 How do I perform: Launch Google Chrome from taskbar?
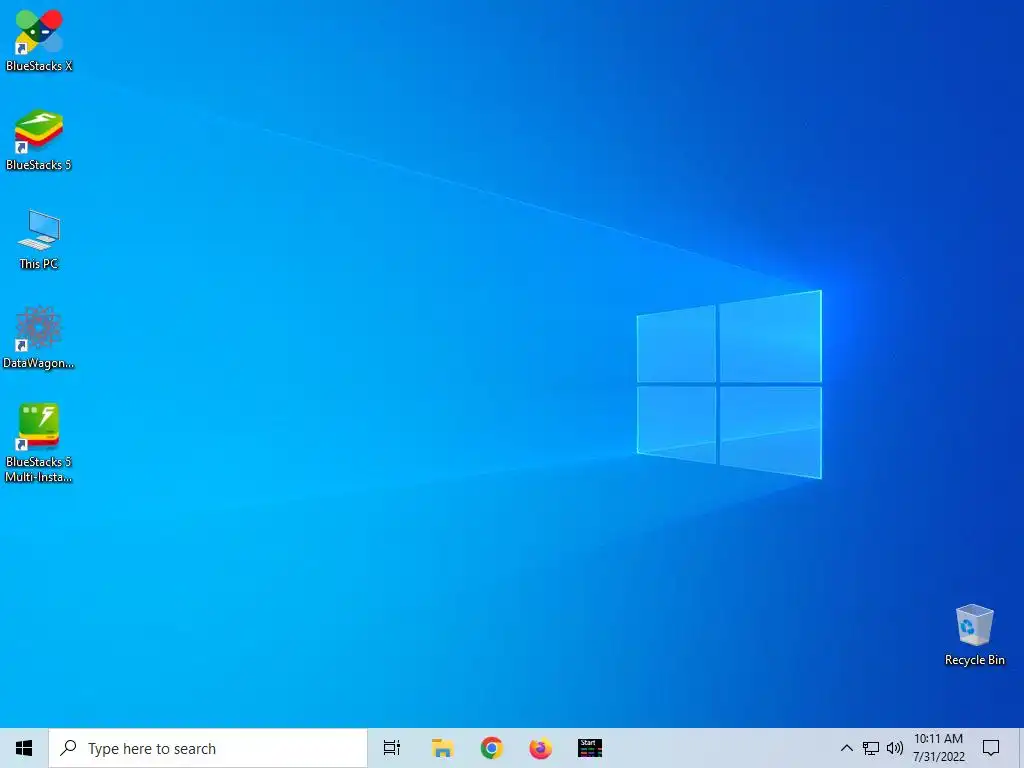coord(491,748)
